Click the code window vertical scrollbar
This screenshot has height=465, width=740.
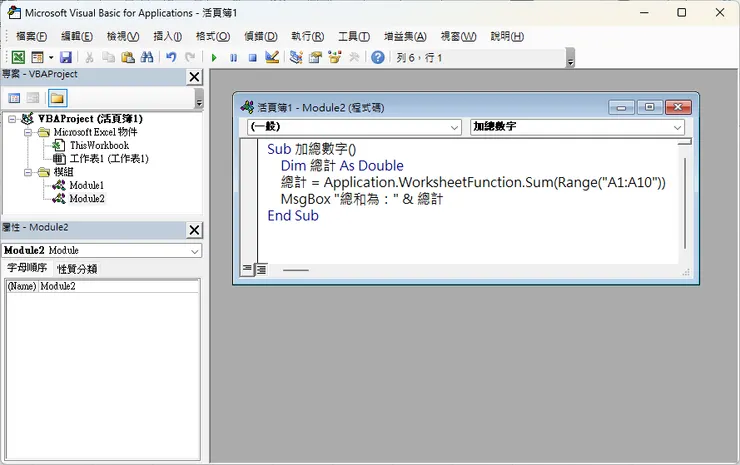coord(685,203)
